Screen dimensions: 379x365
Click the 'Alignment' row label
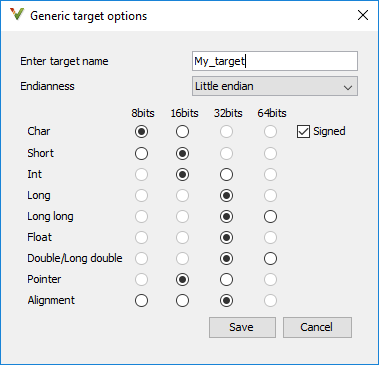pos(51,300)
